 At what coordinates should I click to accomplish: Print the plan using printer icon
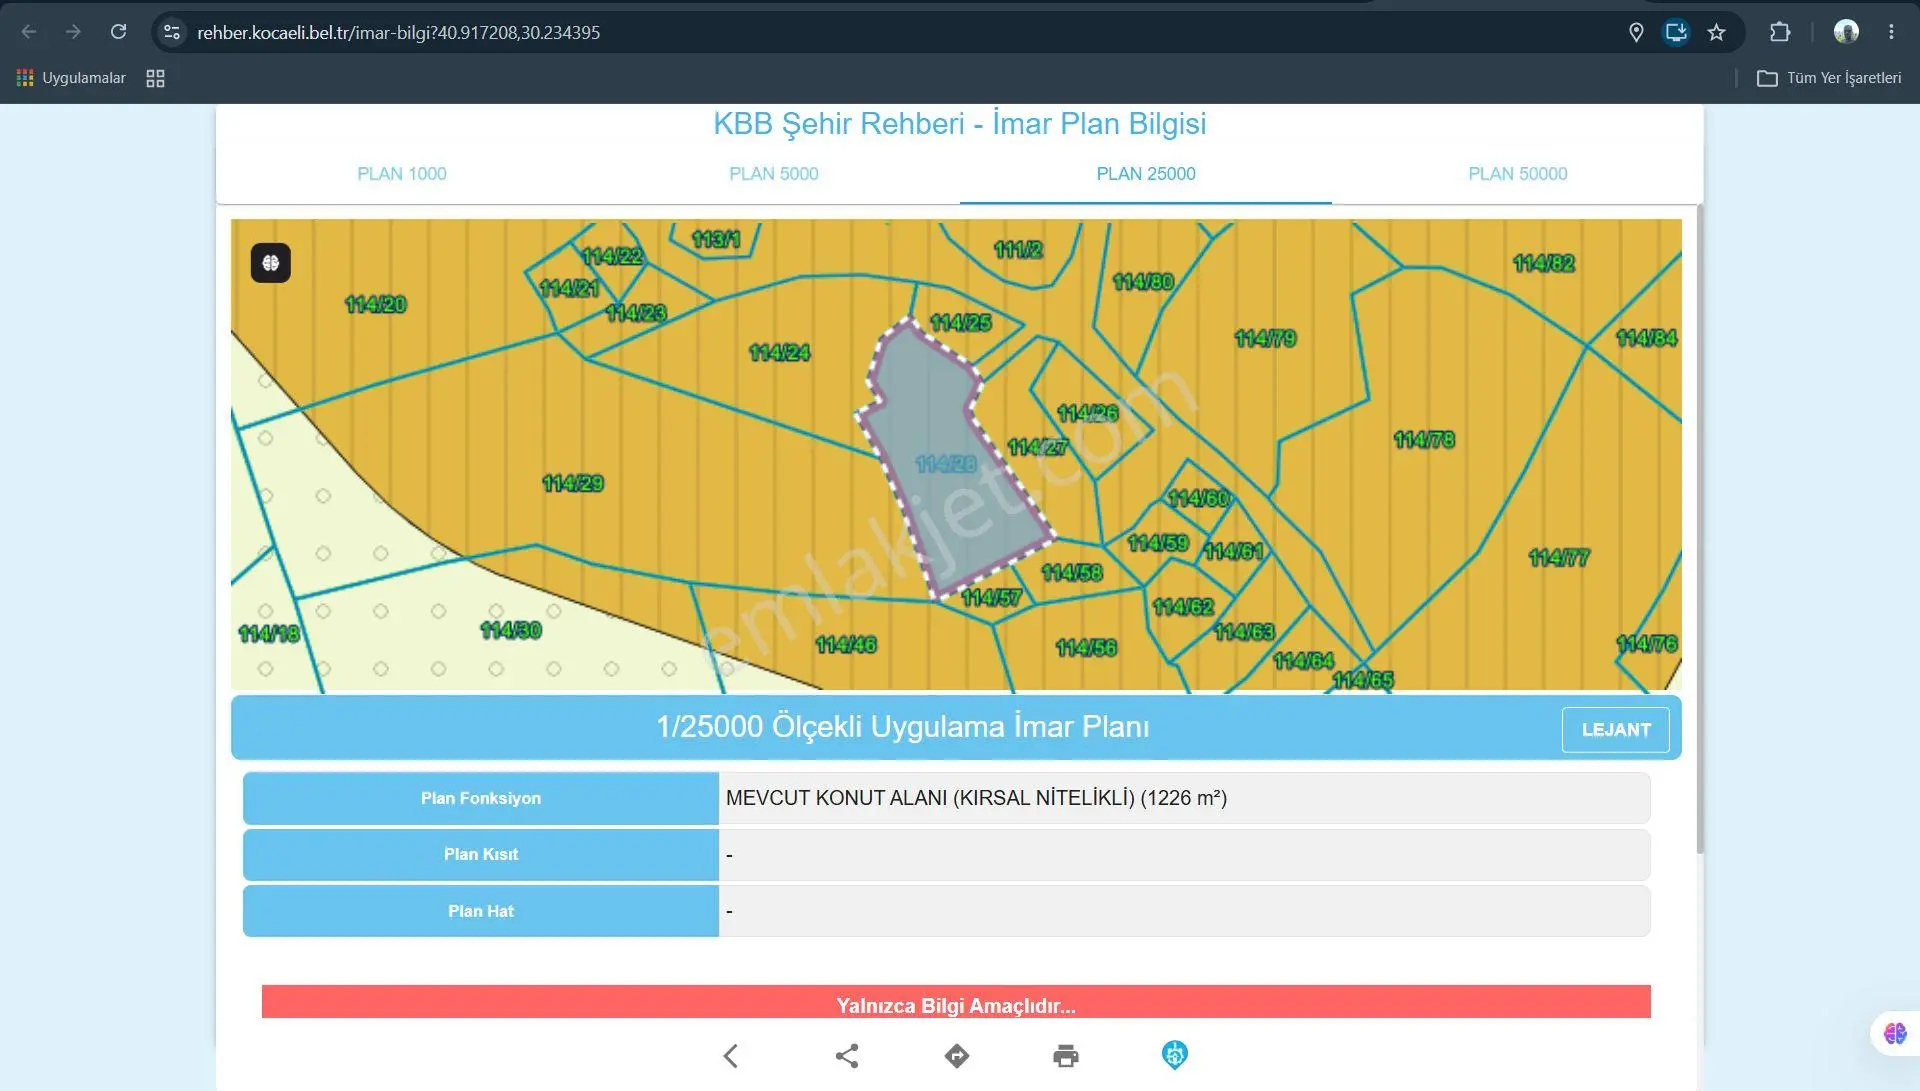tap(1066, 1056)
